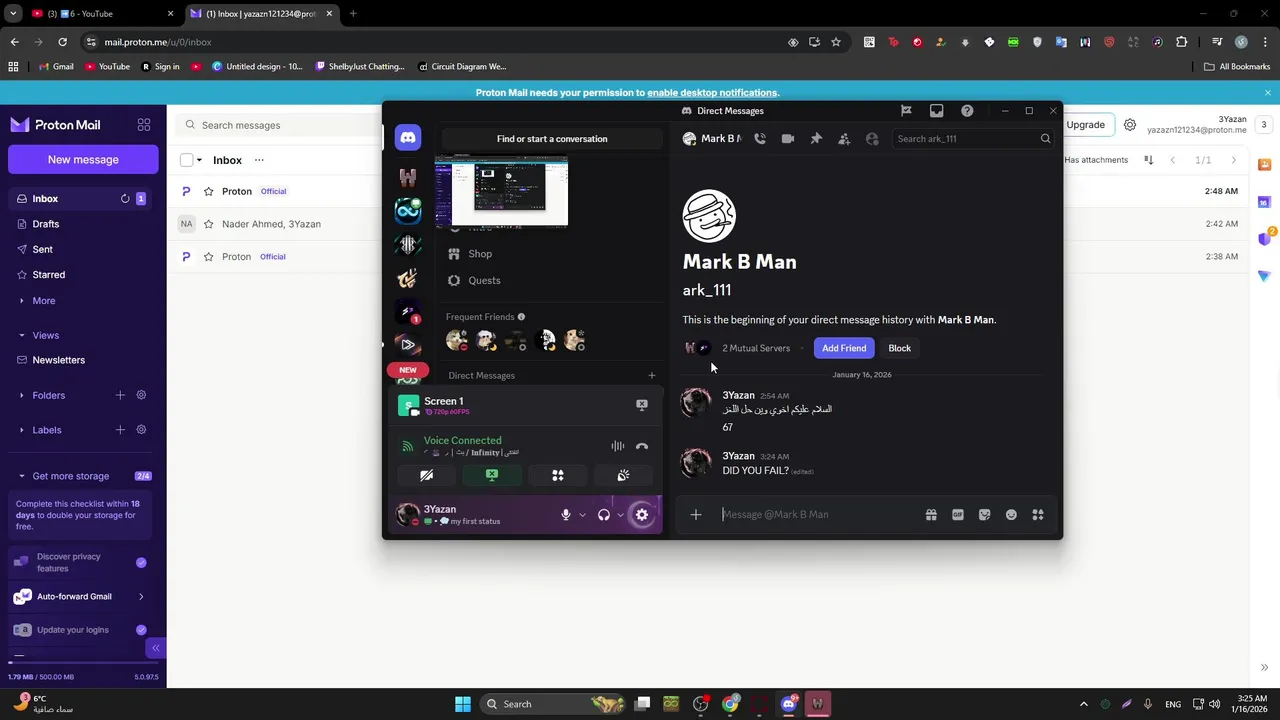Open the Drafts folder
1280x720 pixels.
pos(83,224)
